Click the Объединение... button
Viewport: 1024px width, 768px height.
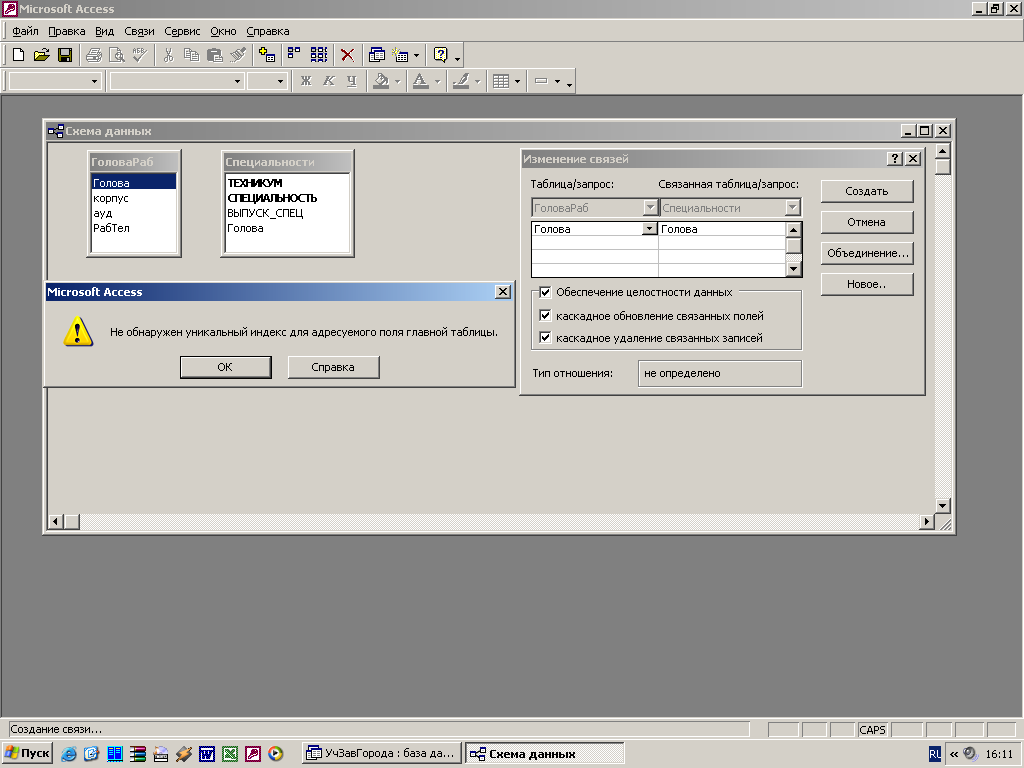867,253
